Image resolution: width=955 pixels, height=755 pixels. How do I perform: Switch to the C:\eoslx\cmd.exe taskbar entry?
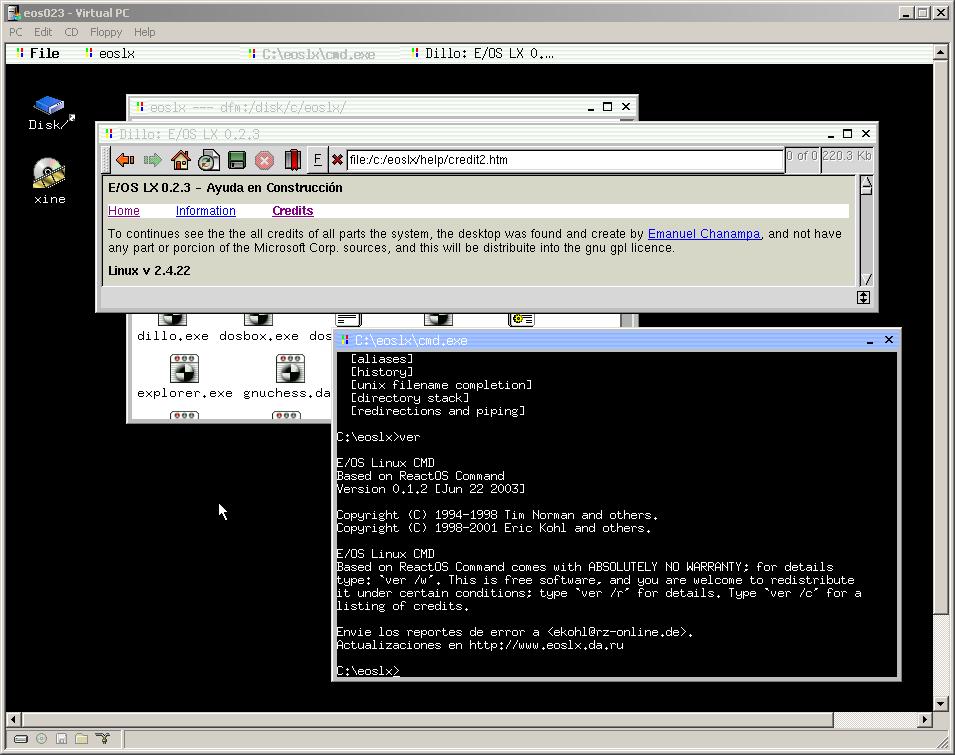[312, 54]
